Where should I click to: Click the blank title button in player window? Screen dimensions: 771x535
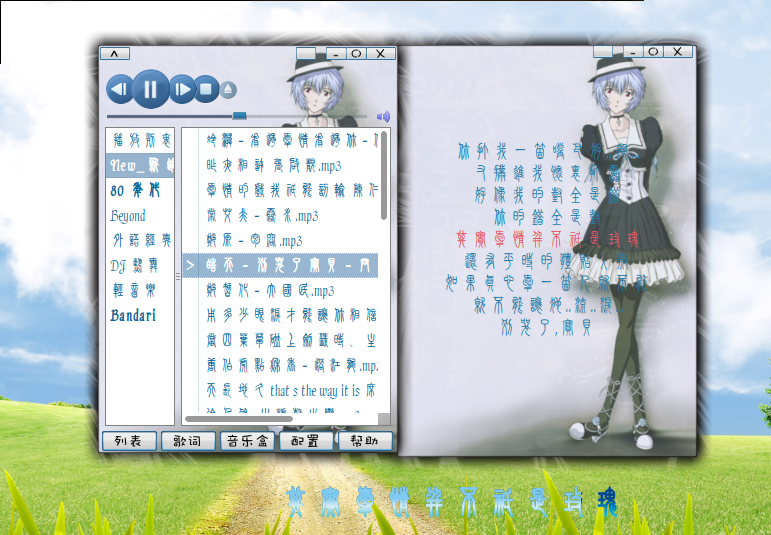306,53
